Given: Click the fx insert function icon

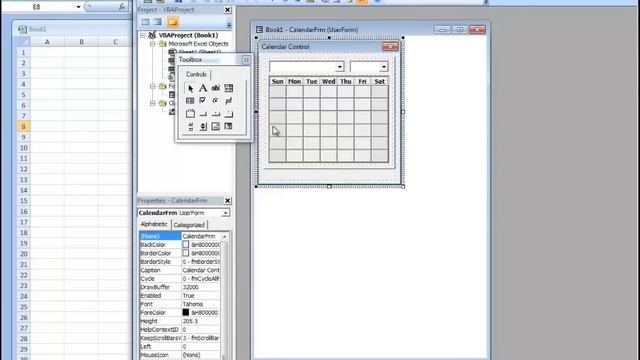Looking at the screenshot, I should point(122,7).
